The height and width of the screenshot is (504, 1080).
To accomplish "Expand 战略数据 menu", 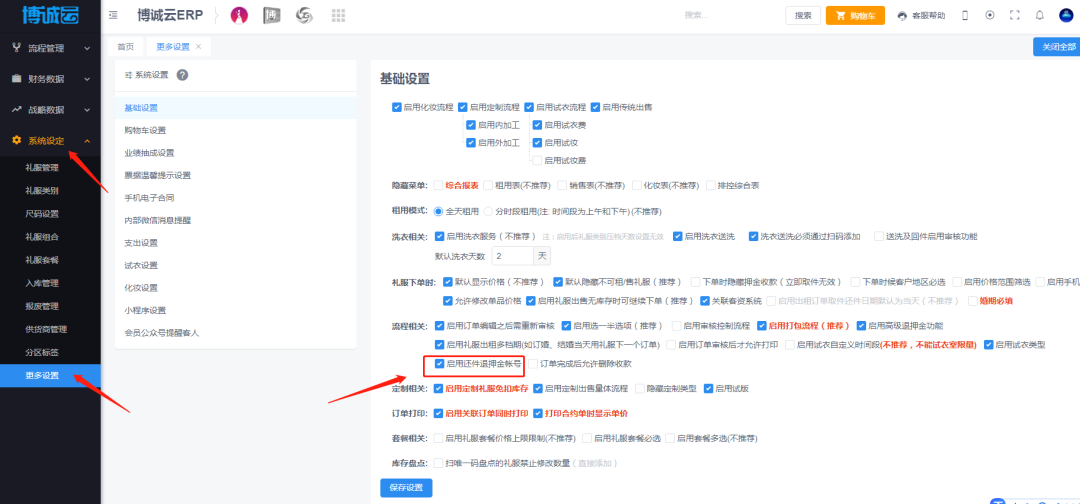I will tap(50, 110).
